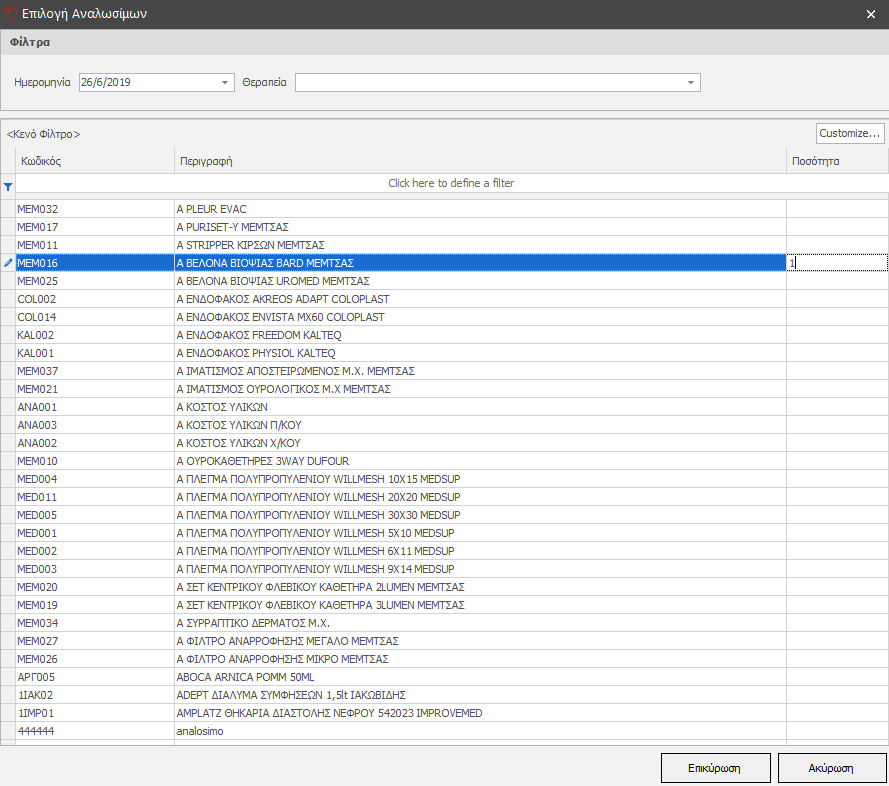Click the Ποσότητα cell of row MEM016
Image resolution: width=889 pixels, height=786 pixels.
coord(836,263)
